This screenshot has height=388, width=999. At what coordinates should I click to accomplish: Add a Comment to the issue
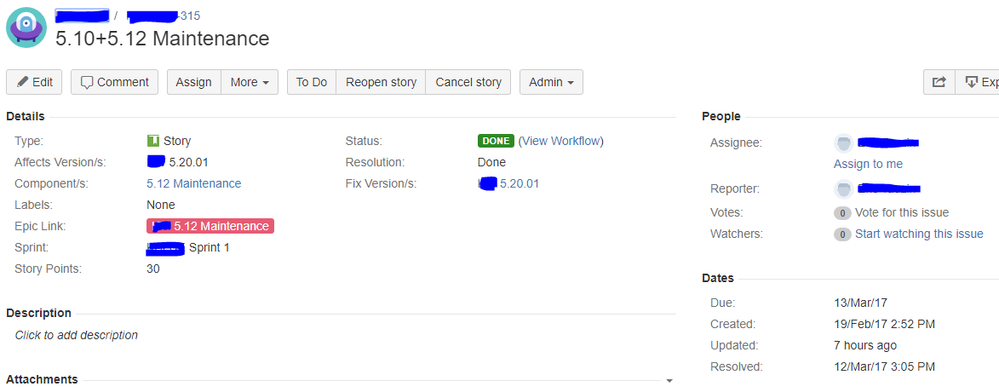click(x=115, y=82)
